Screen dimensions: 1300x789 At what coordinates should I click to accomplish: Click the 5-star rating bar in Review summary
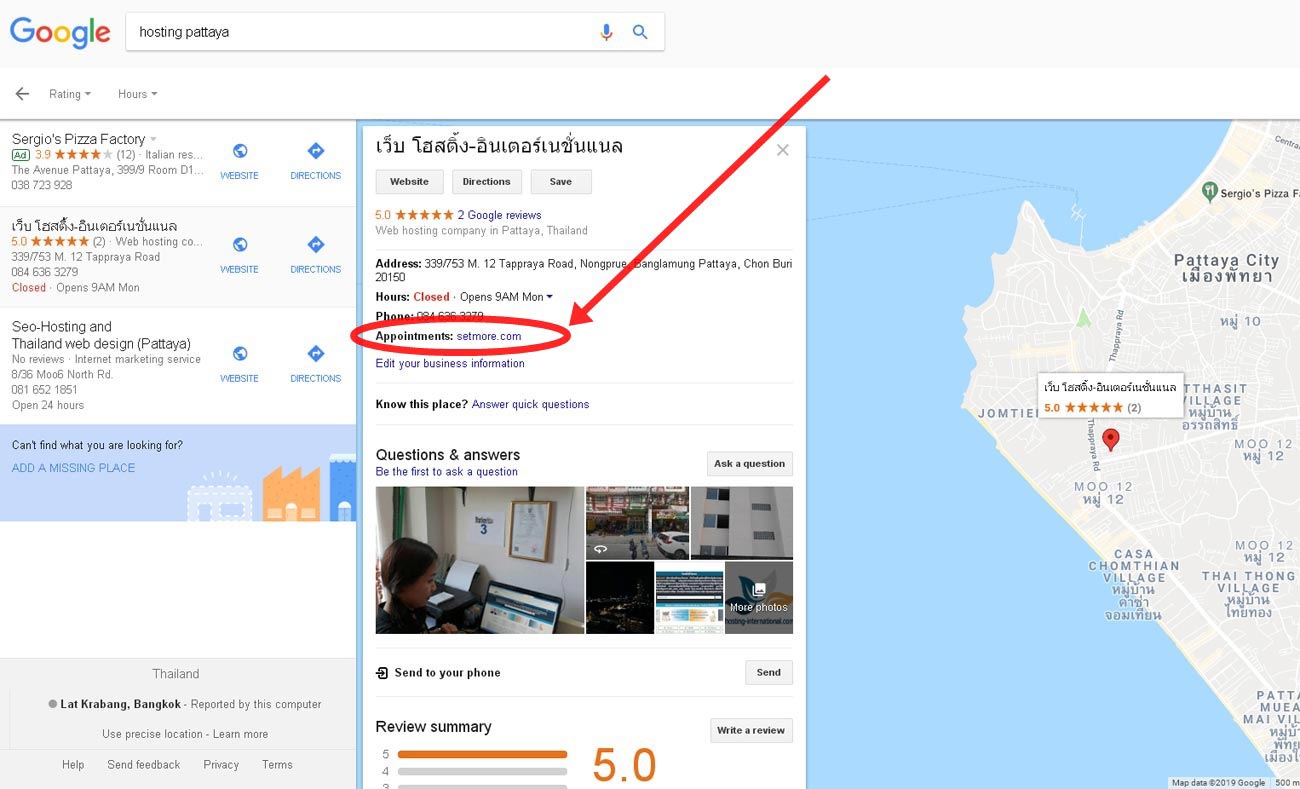(482, 755)
